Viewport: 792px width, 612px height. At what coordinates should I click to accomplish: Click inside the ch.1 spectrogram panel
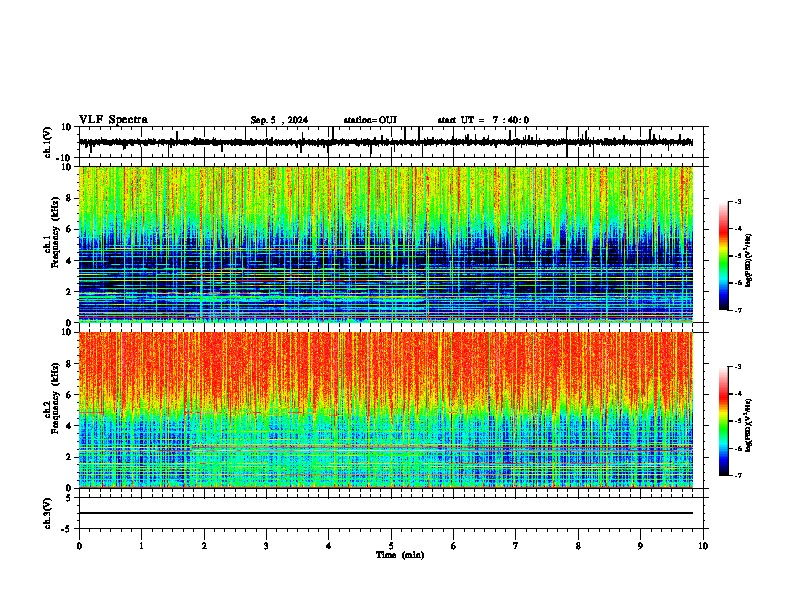386,244
